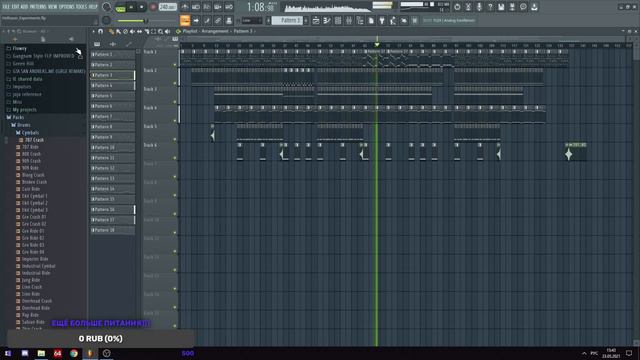The width and height of the screenshot is (640, 360).
Task: Click the audio editor scissors icon
Action: [x=468, y=7]
